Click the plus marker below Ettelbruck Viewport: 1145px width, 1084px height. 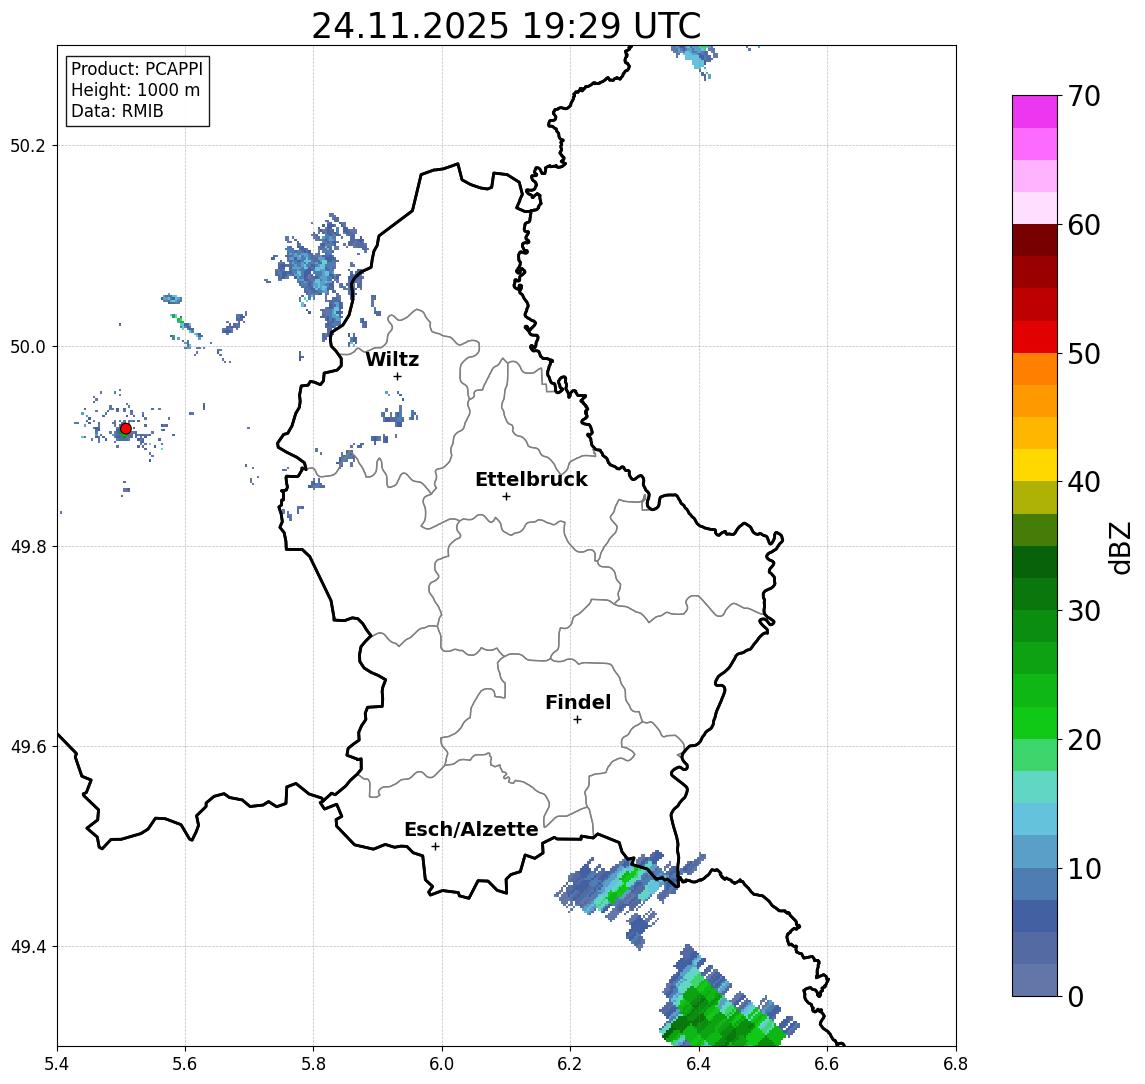506,497
